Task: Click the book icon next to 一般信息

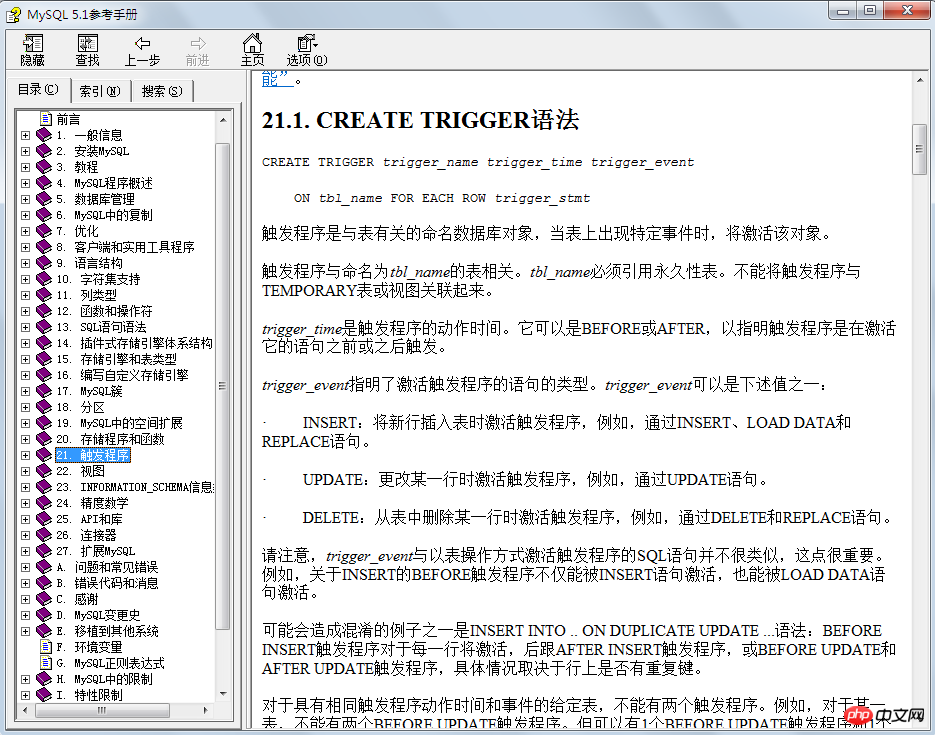Action: click(x=44, y=135)
